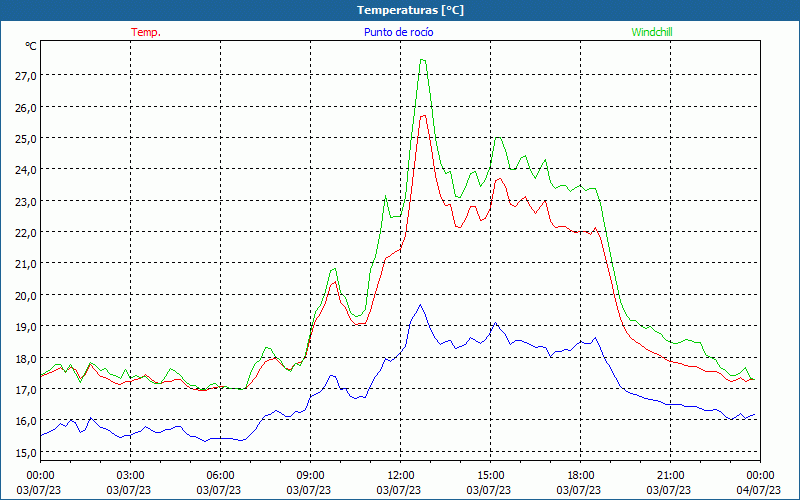Click the 04/07/23 date label
This screenshot has width=800, height=500.
click(758, 490)
